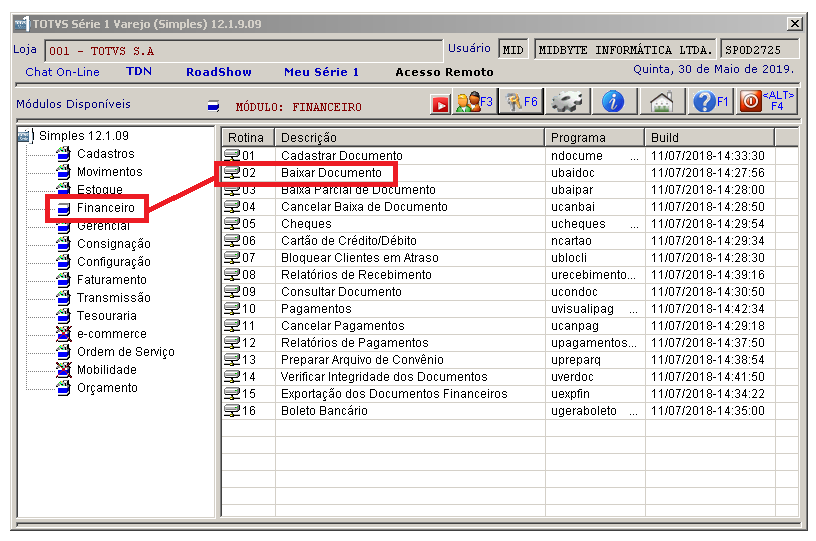Click routine 01 computer icon
The width and height of the screenshot is (816, 541).
(232, 155)
